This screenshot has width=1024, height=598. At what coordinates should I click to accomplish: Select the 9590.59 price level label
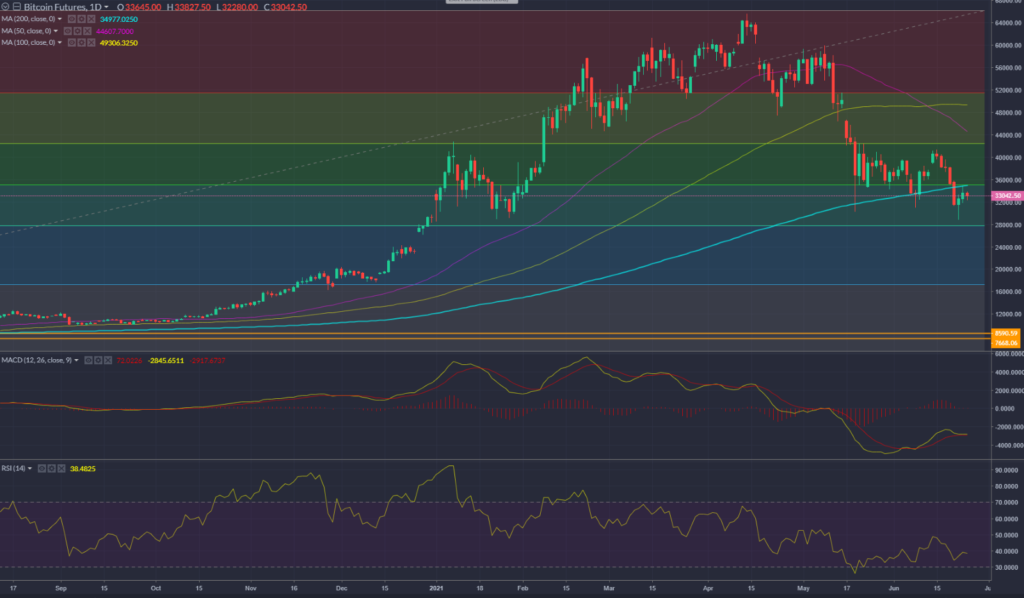point(1006,333)
